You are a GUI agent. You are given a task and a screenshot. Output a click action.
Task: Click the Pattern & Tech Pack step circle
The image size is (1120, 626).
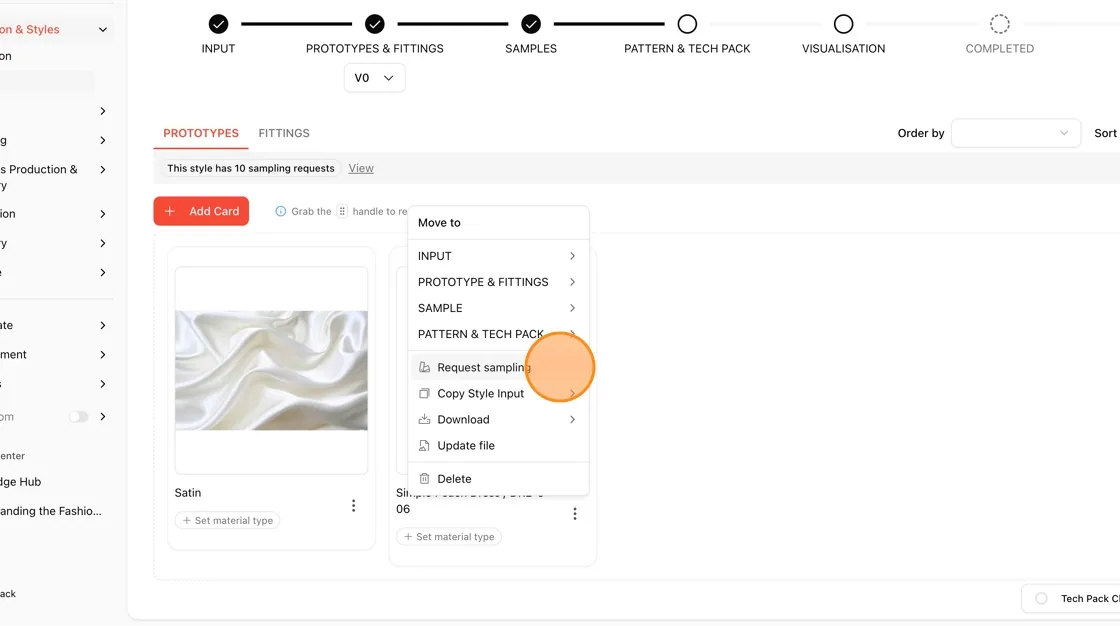[x=687, y=24]
